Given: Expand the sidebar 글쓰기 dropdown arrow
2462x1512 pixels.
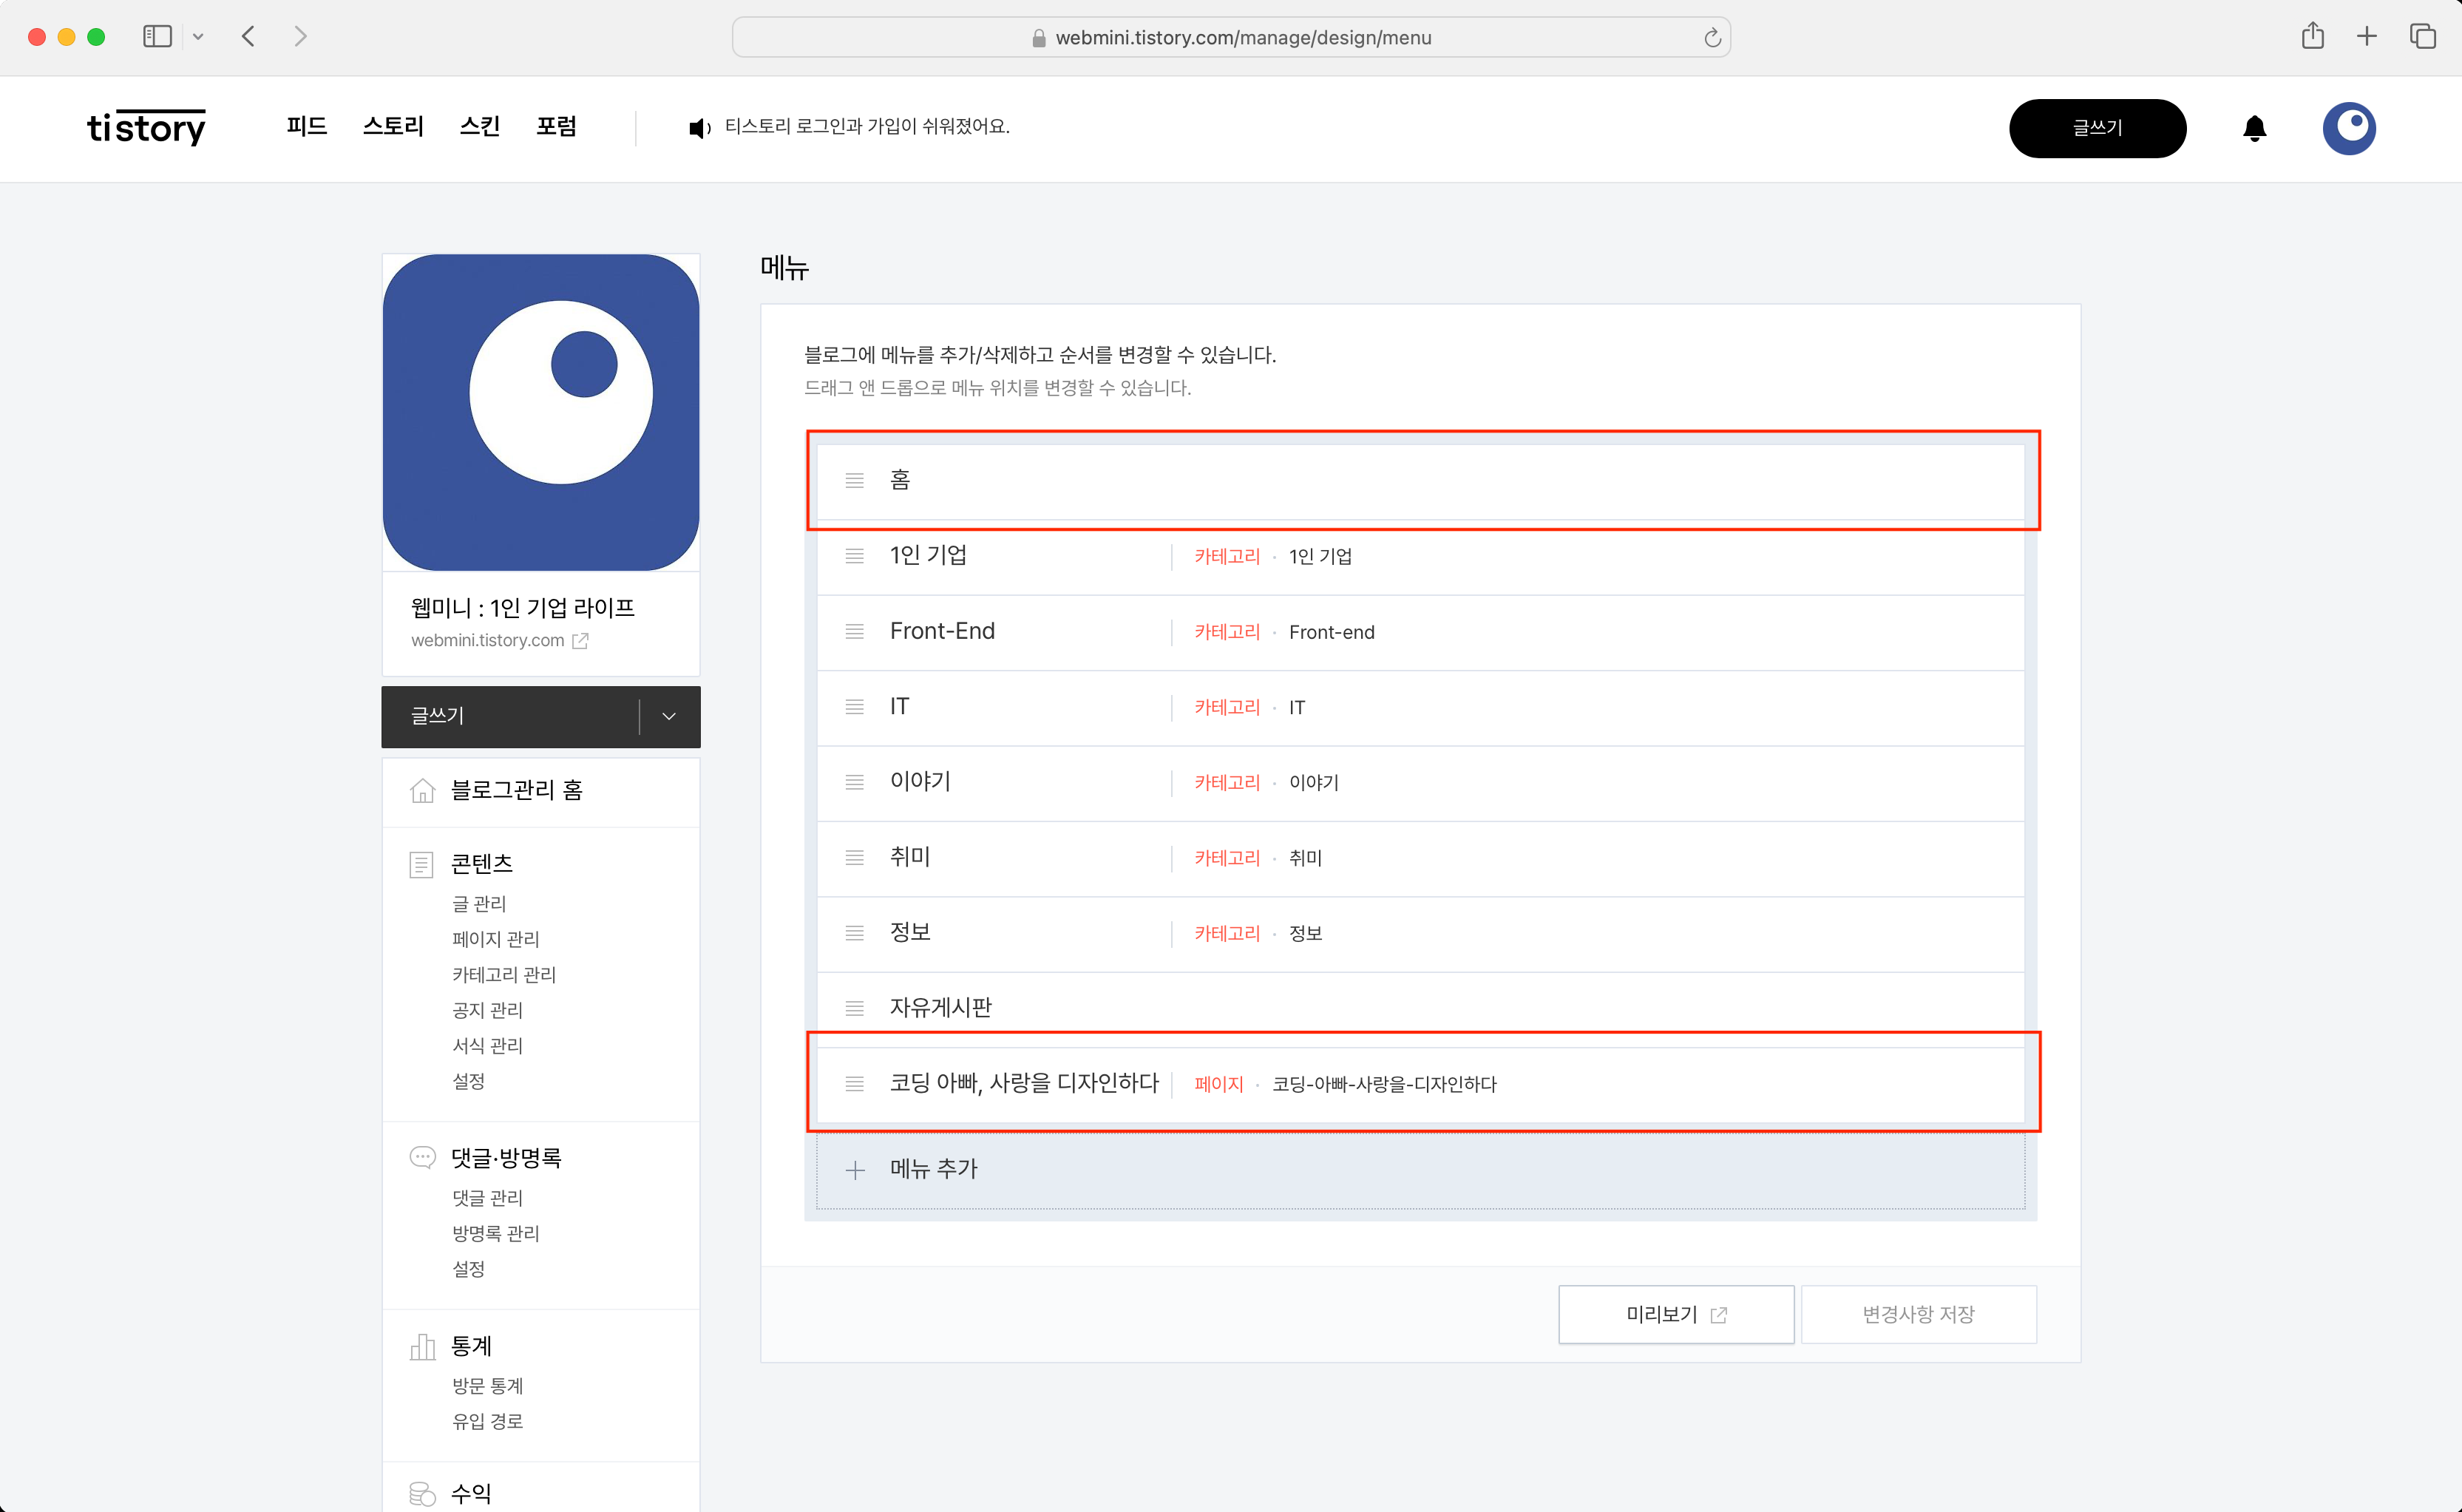Looking at the screenshot, I should [669, 716].
